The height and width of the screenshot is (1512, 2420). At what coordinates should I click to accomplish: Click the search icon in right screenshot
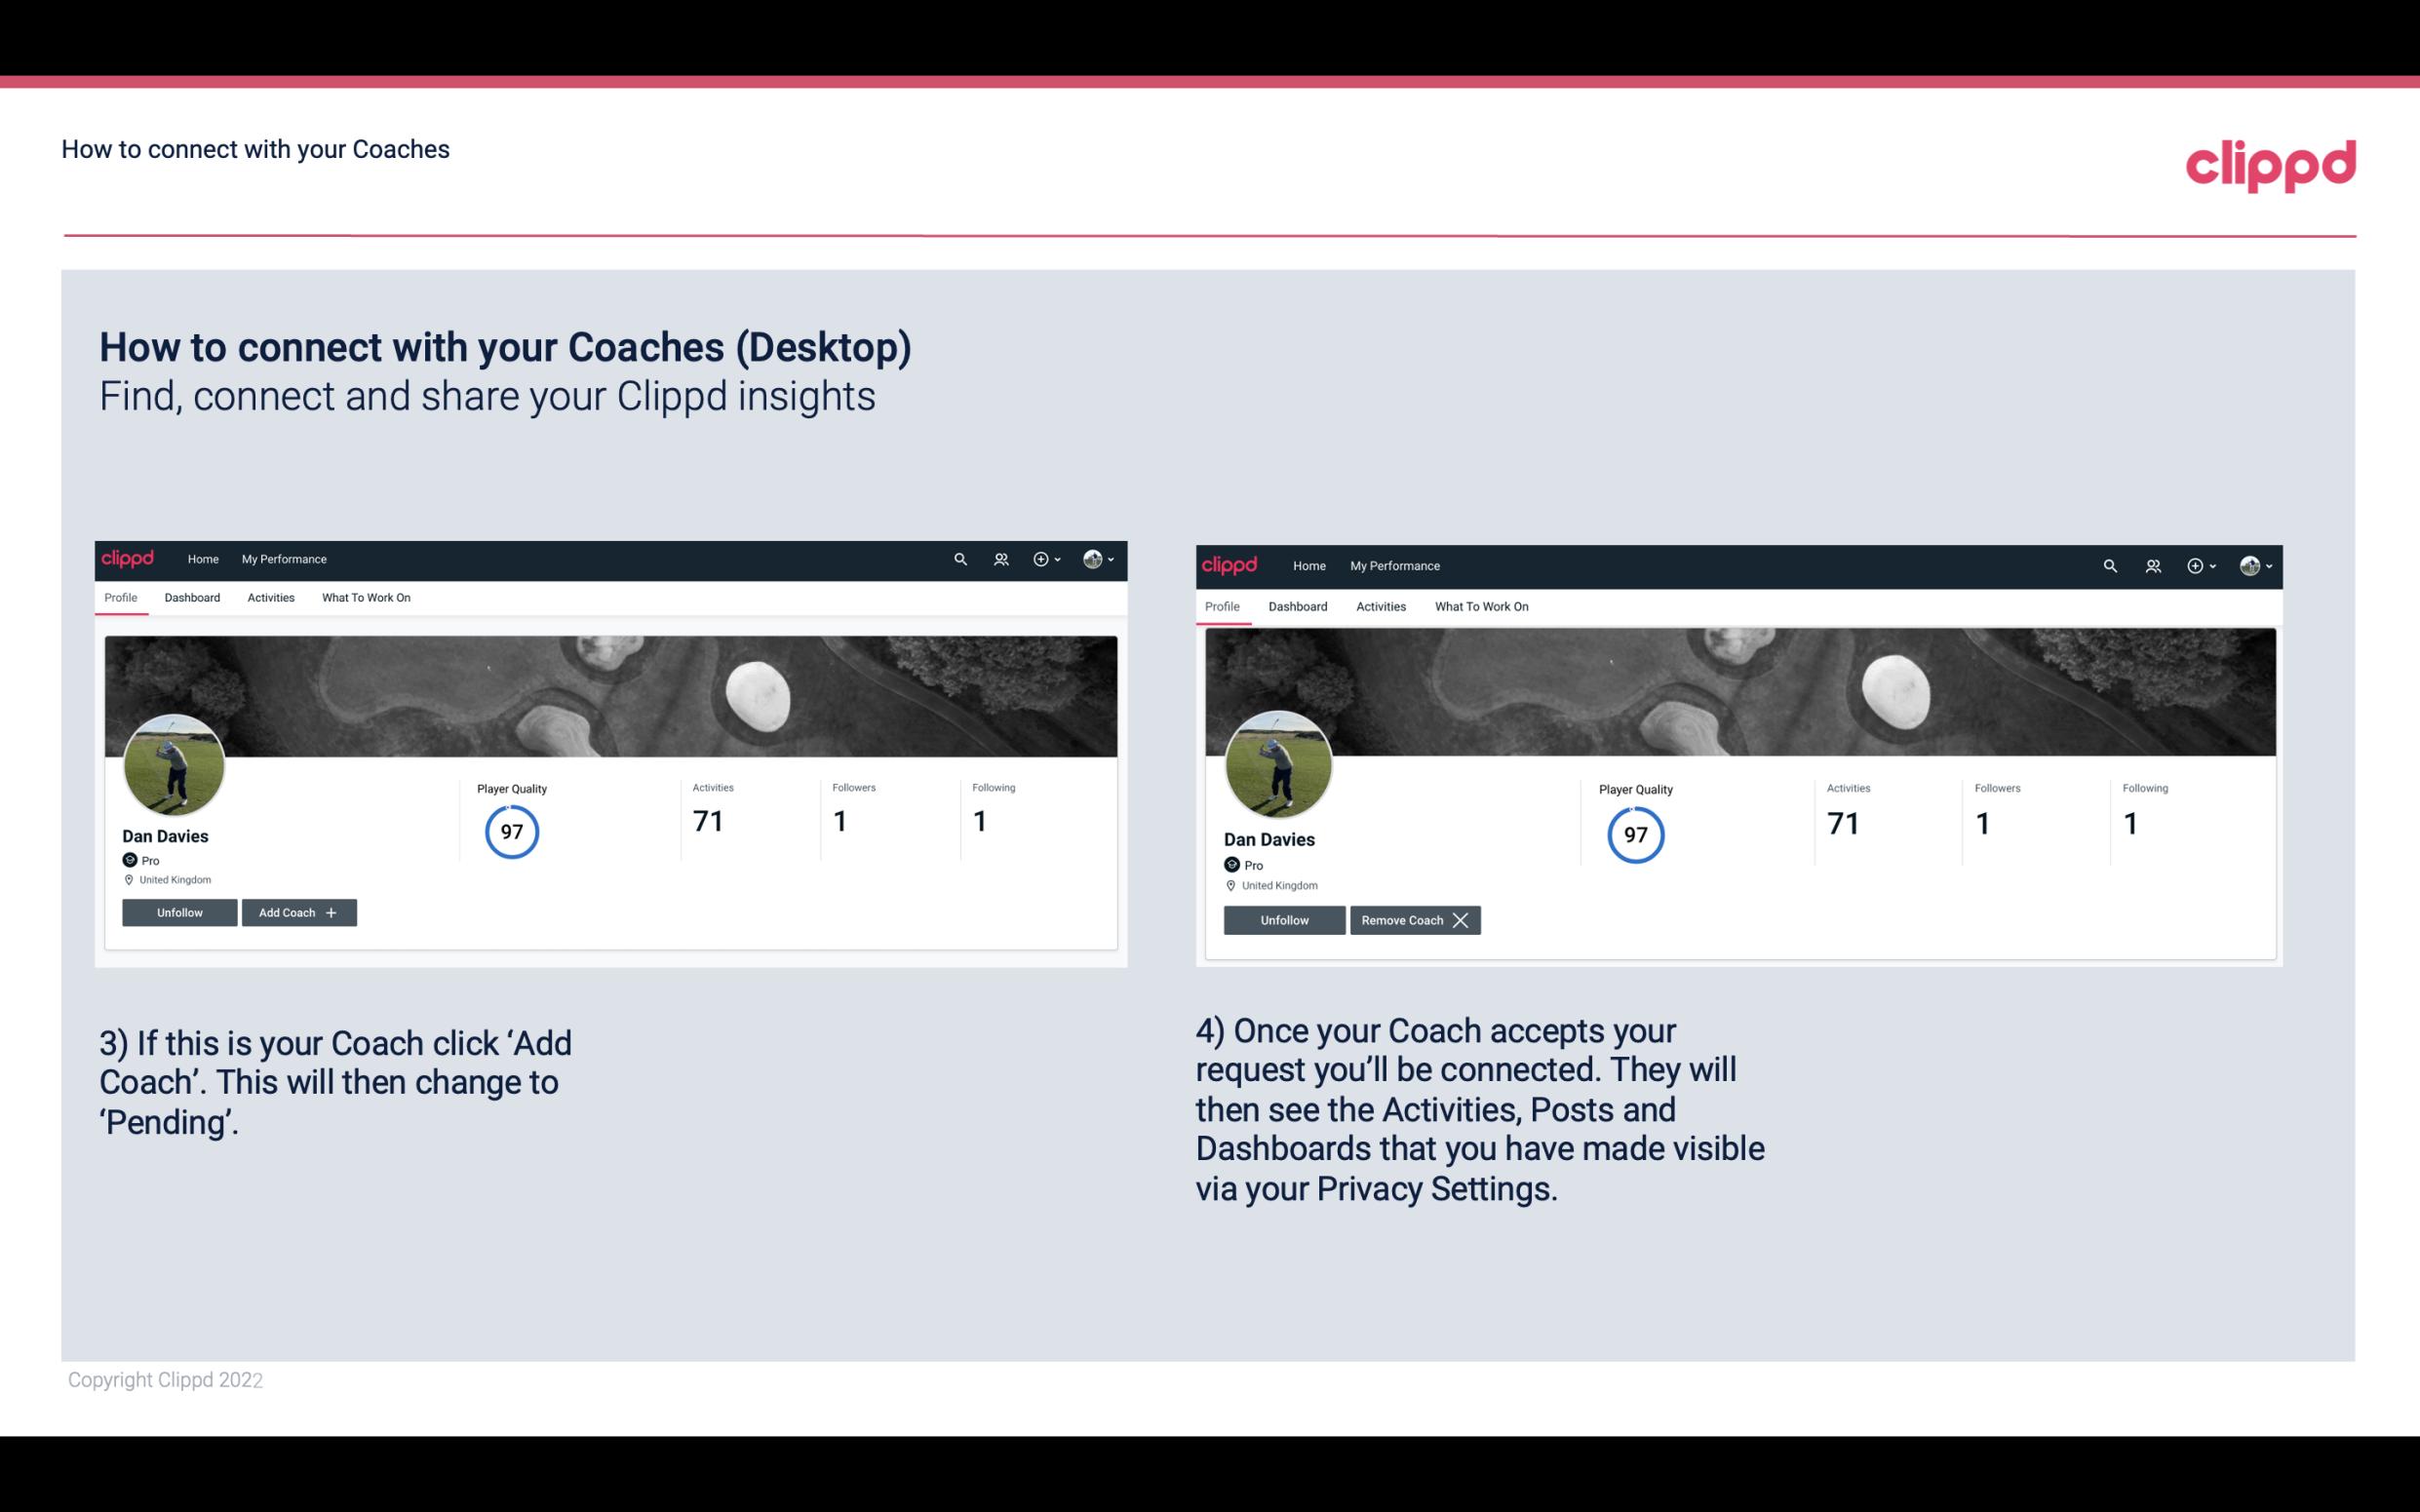(2110, 564)
